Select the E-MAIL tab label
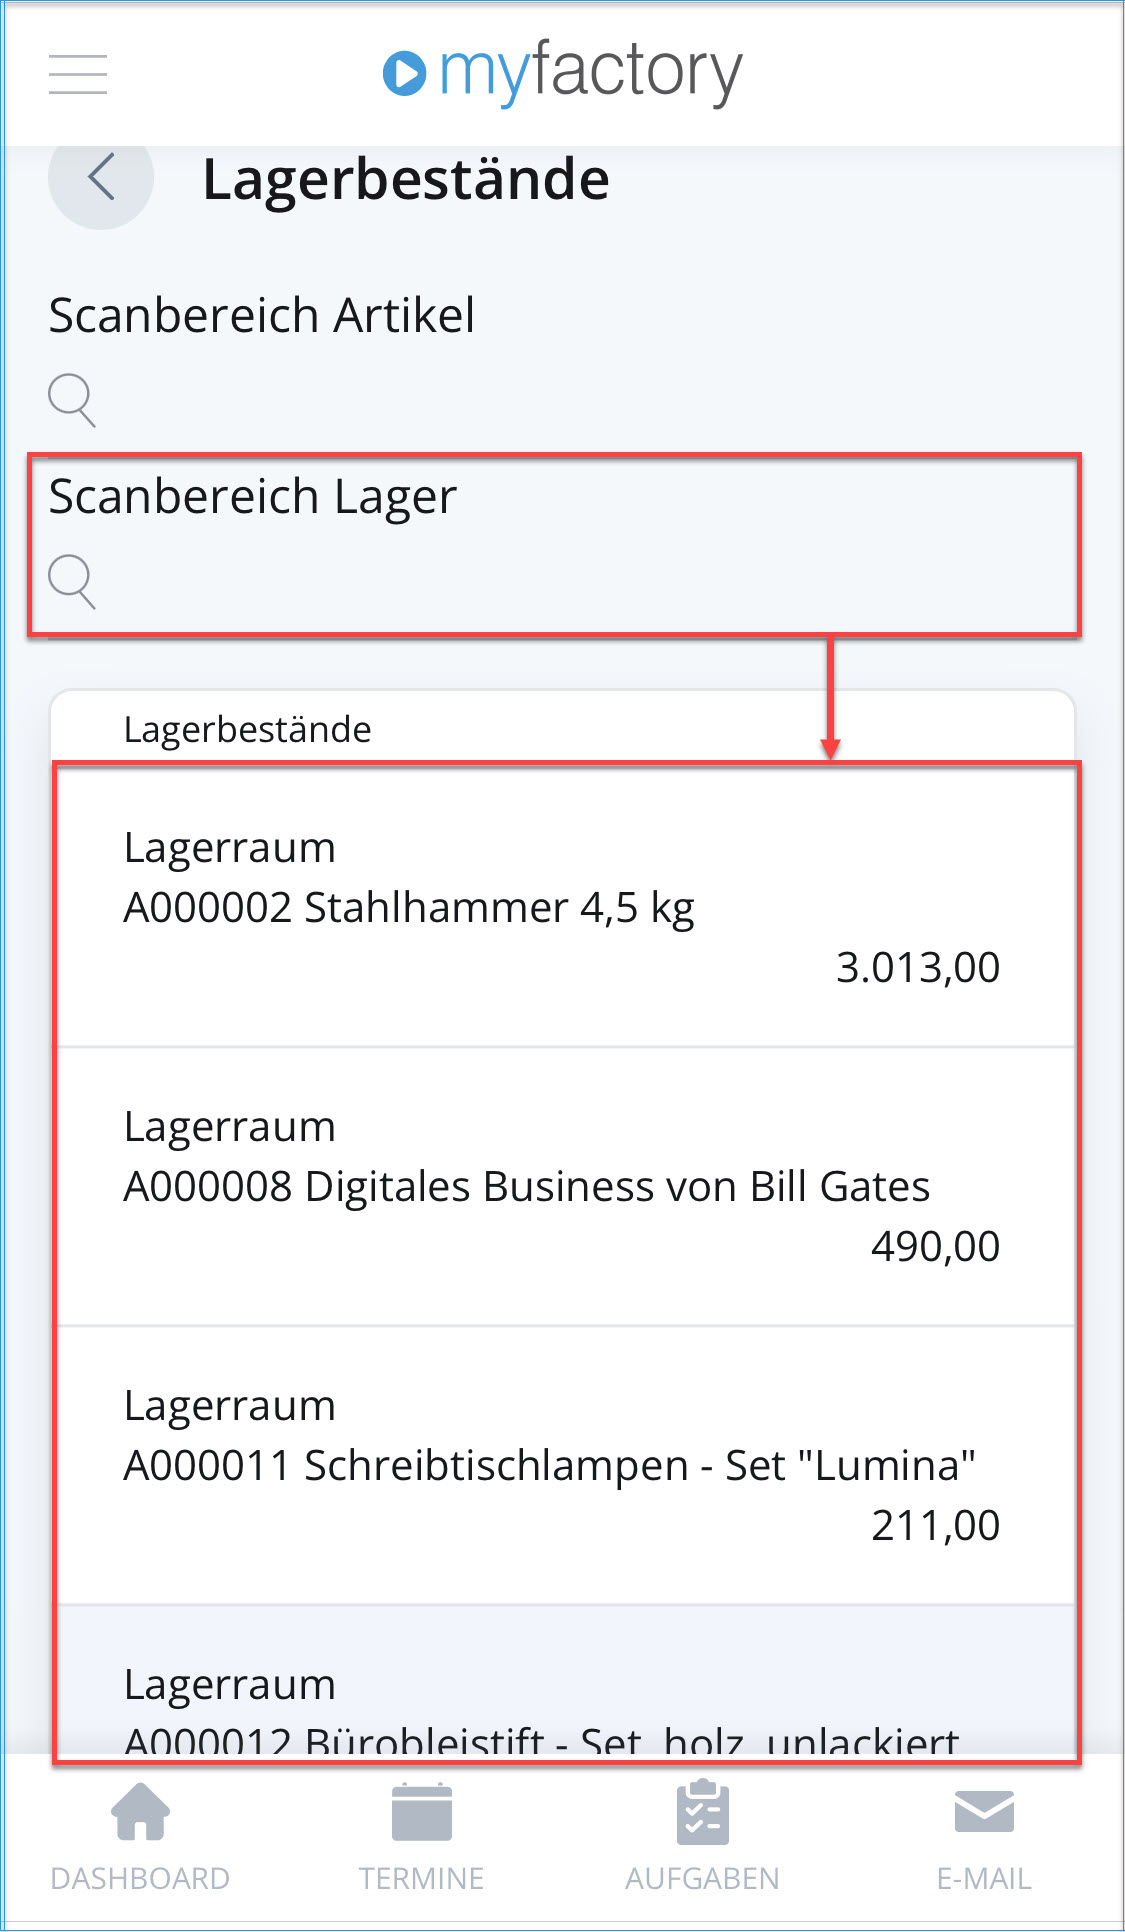Screen dimensions: 1125x1932 pos(984,1879)
